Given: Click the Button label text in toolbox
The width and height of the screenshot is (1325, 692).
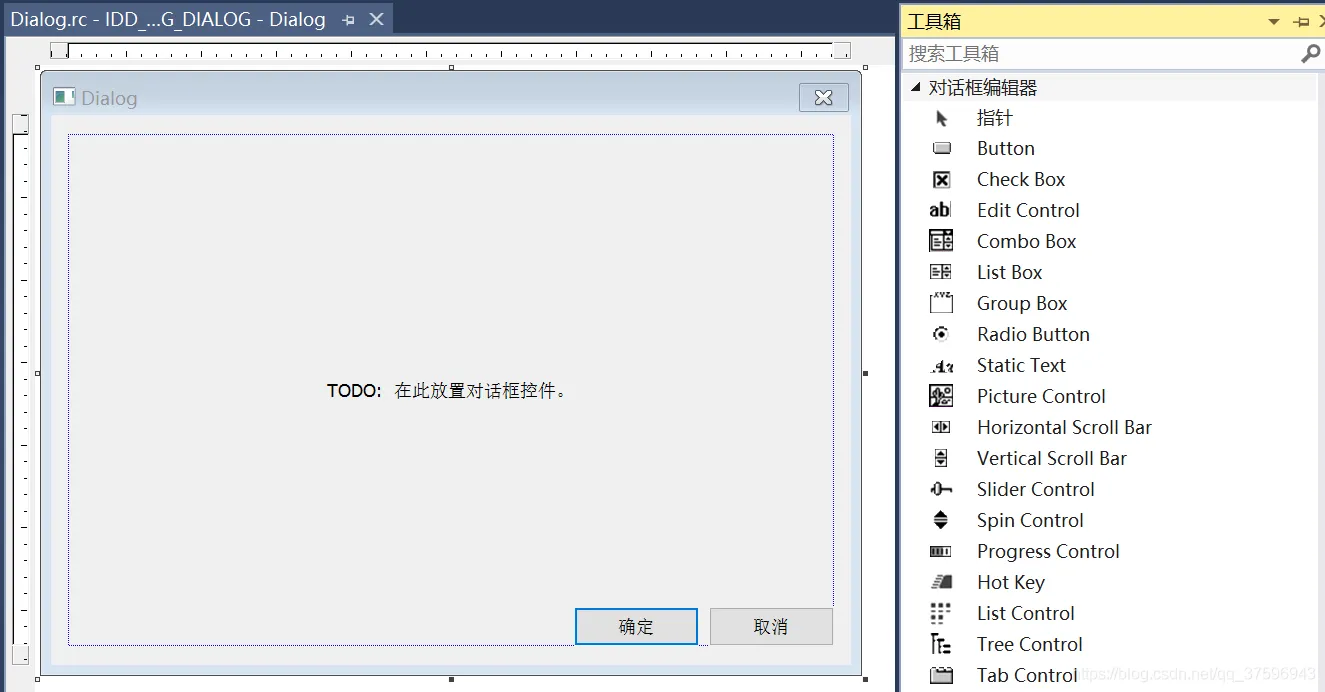Looking at the screenshot, I should [x=1006, y=148].
